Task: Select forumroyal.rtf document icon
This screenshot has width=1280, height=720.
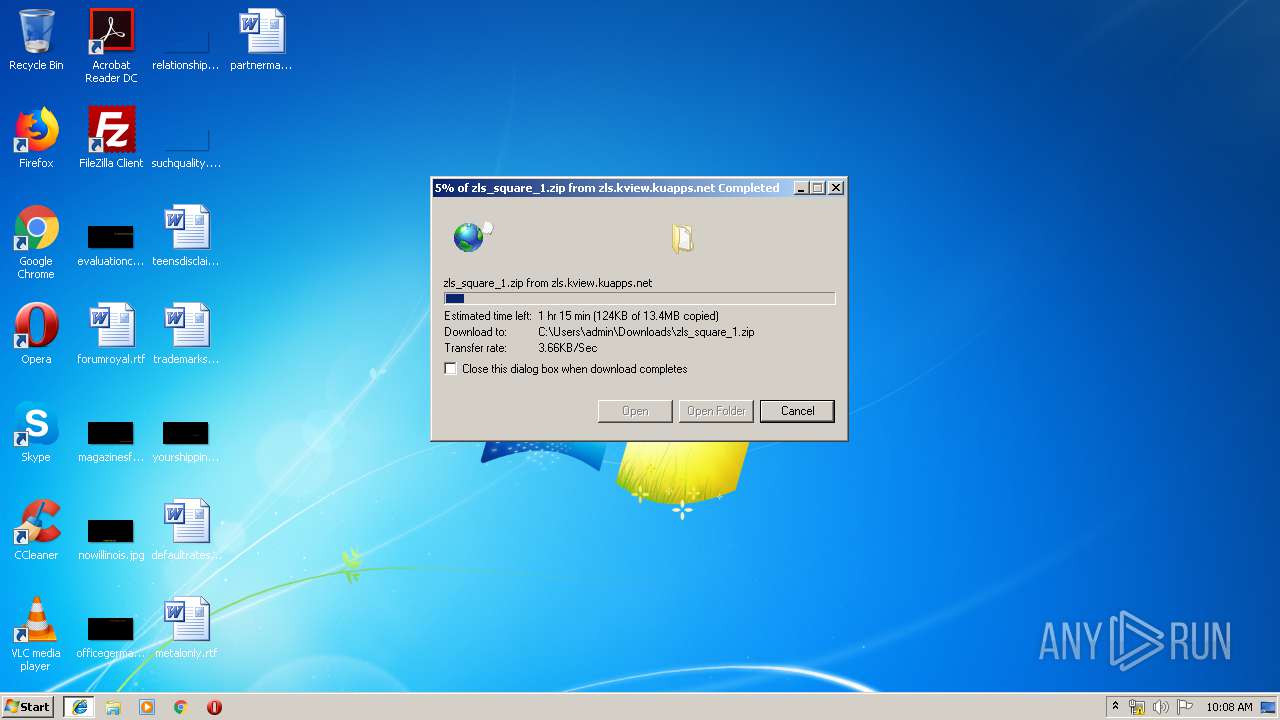Action: tap(111, 334)
